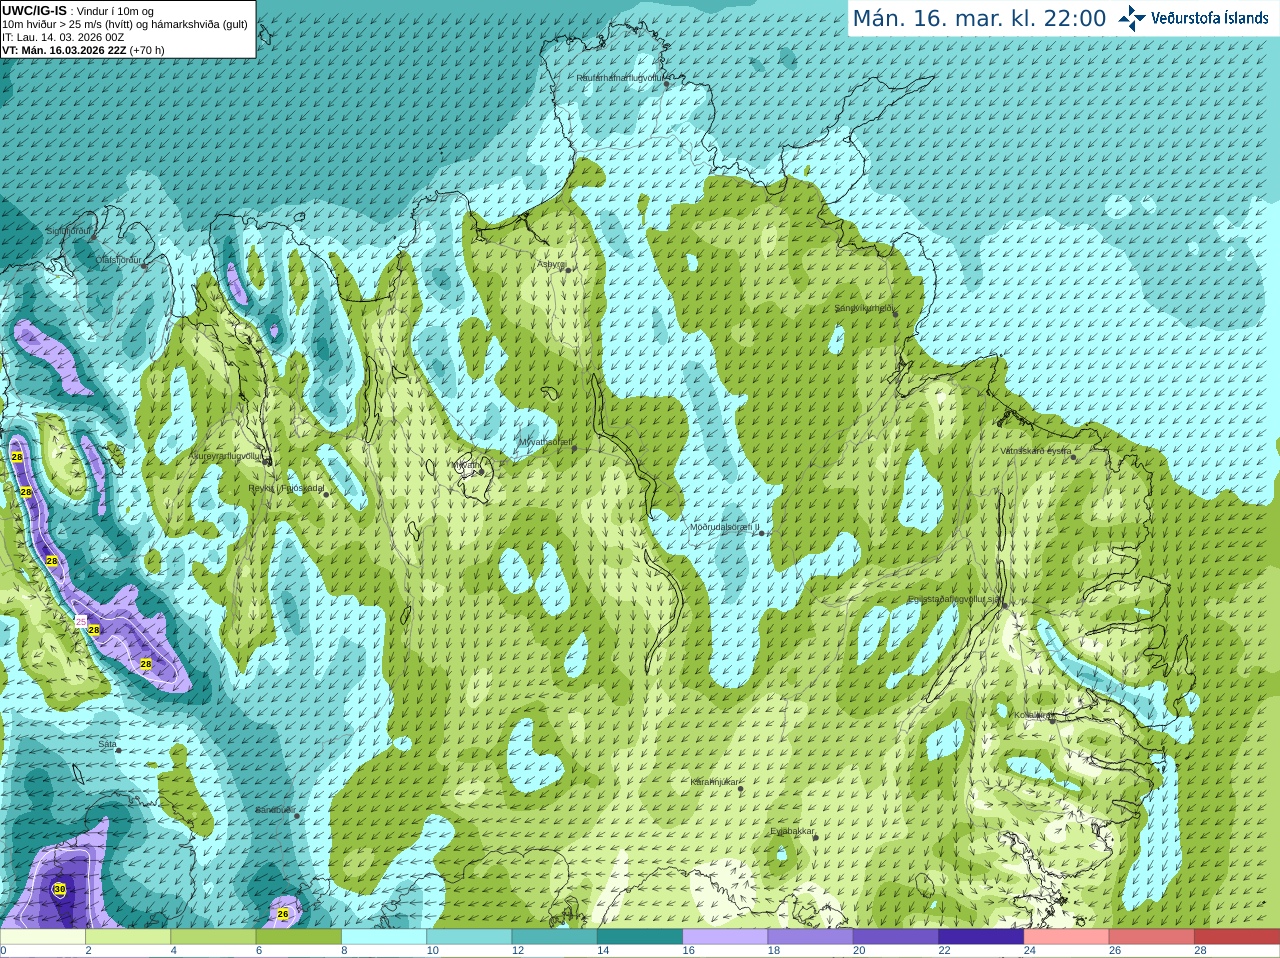1280x958 pixels.
Task: Select the Ólafsfjörður station label
Action: coord(118,260)
